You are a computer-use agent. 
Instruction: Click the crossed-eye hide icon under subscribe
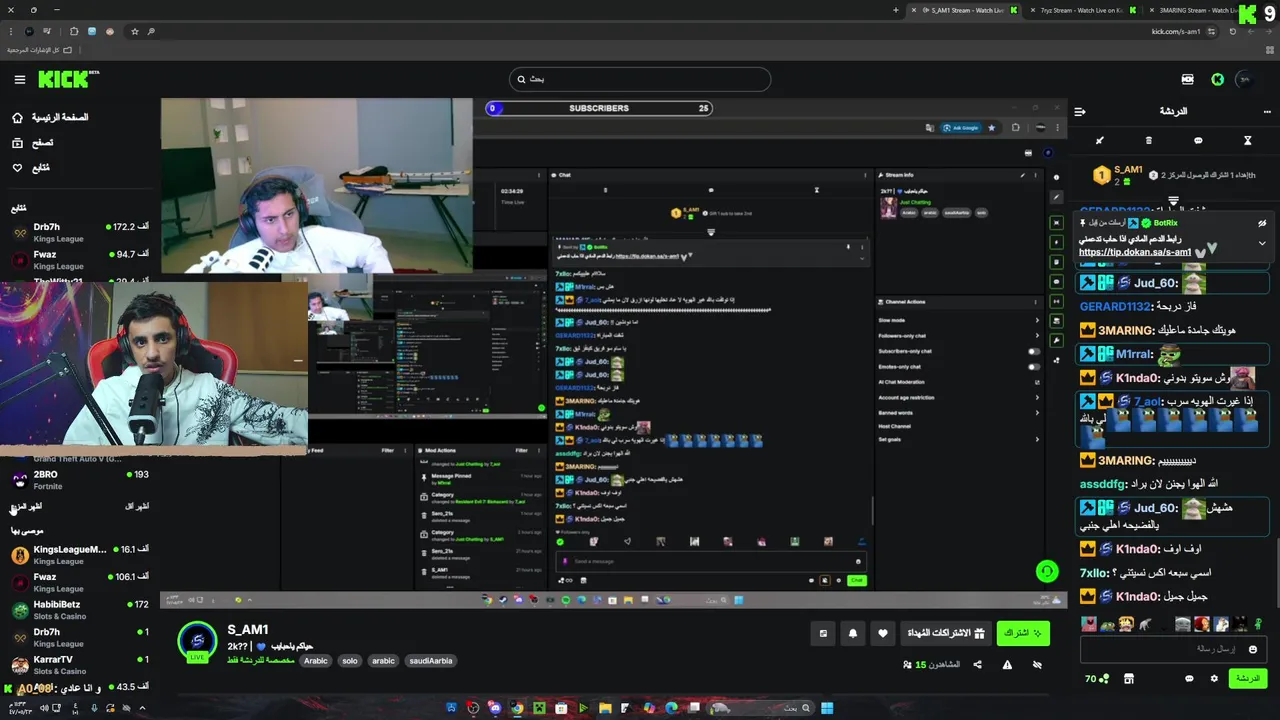tap(1037, 664)
